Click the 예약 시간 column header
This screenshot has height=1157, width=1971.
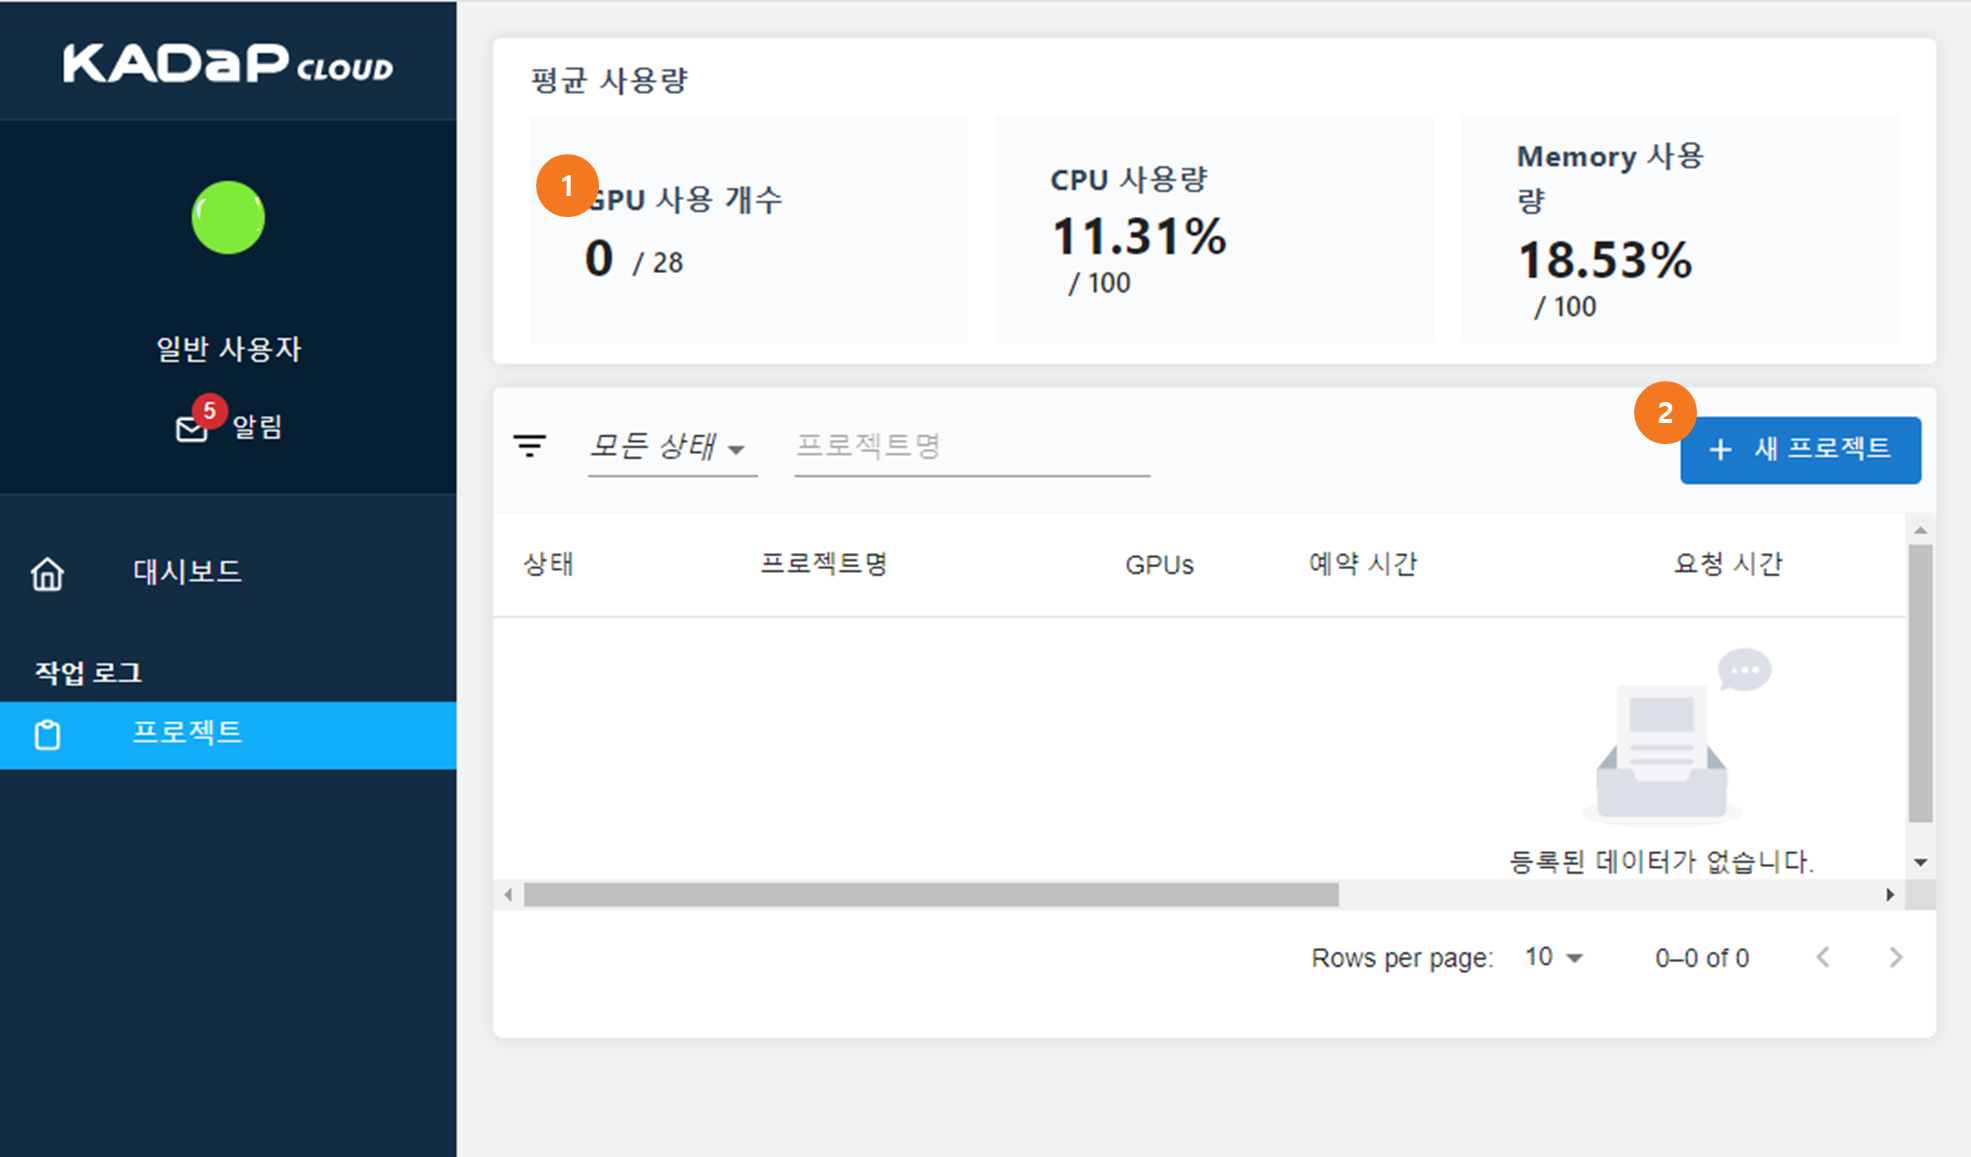tap(1363, 564)
